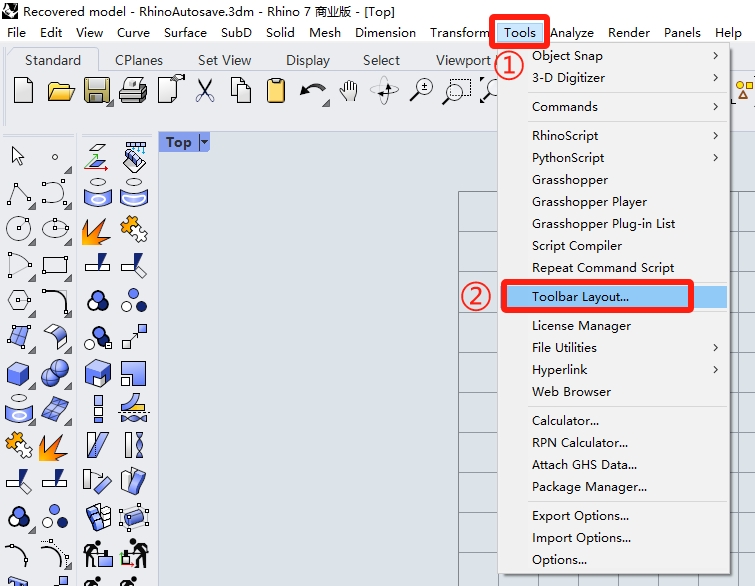Click the Cut scissors icon
The image size is (755, 586).
(205, 91)
